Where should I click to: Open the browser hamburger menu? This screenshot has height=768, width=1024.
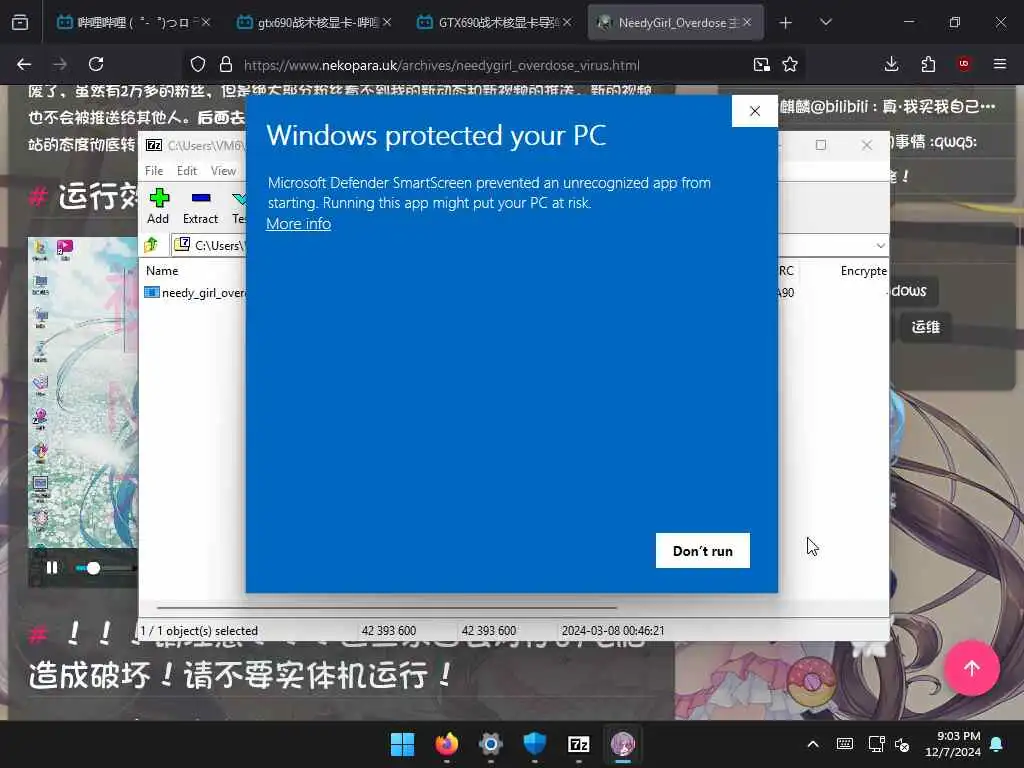coord(1000,64)
